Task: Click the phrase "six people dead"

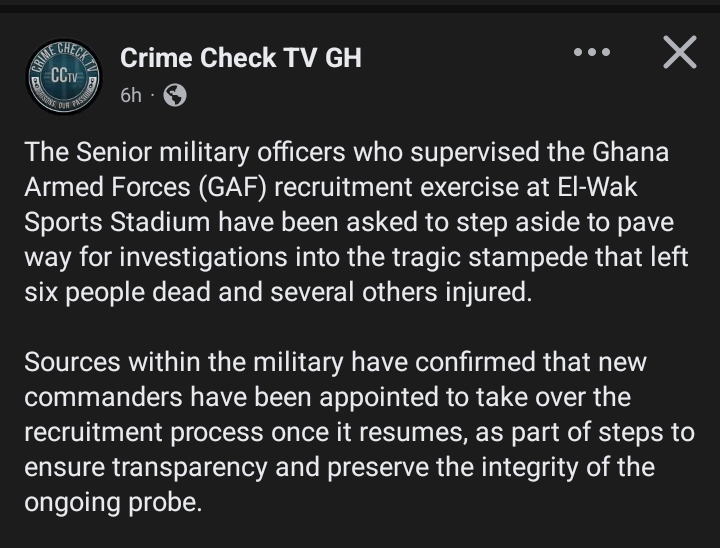Action: click(110, 291)
